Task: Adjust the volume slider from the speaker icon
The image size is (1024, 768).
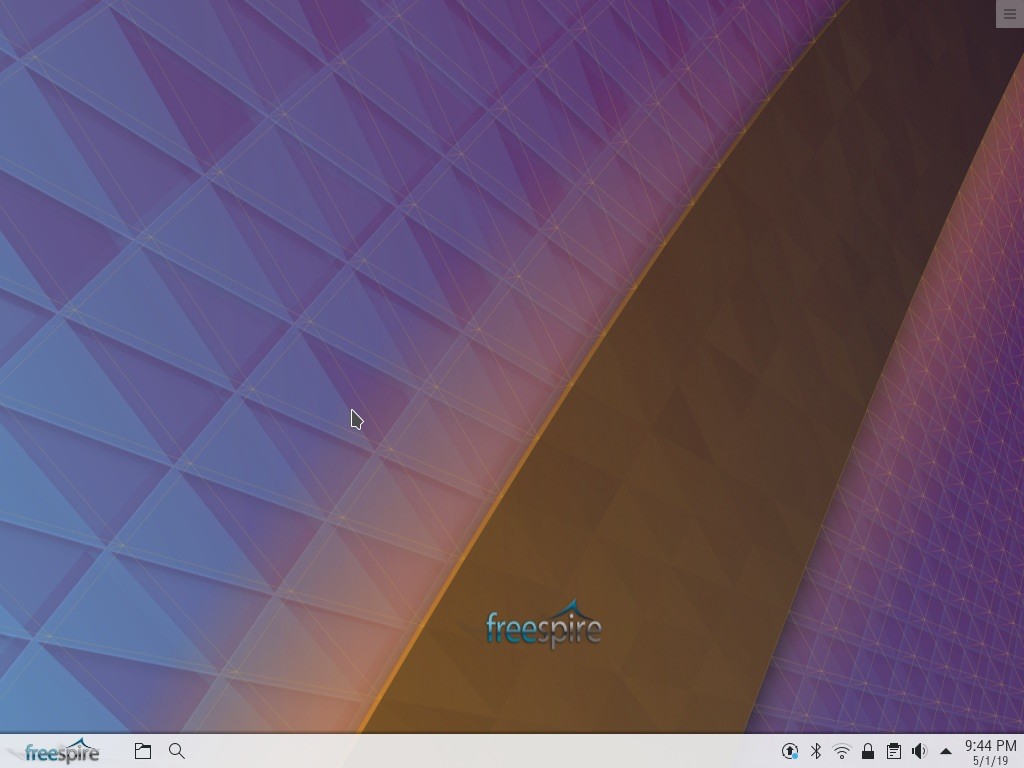Action: (919, 750)
